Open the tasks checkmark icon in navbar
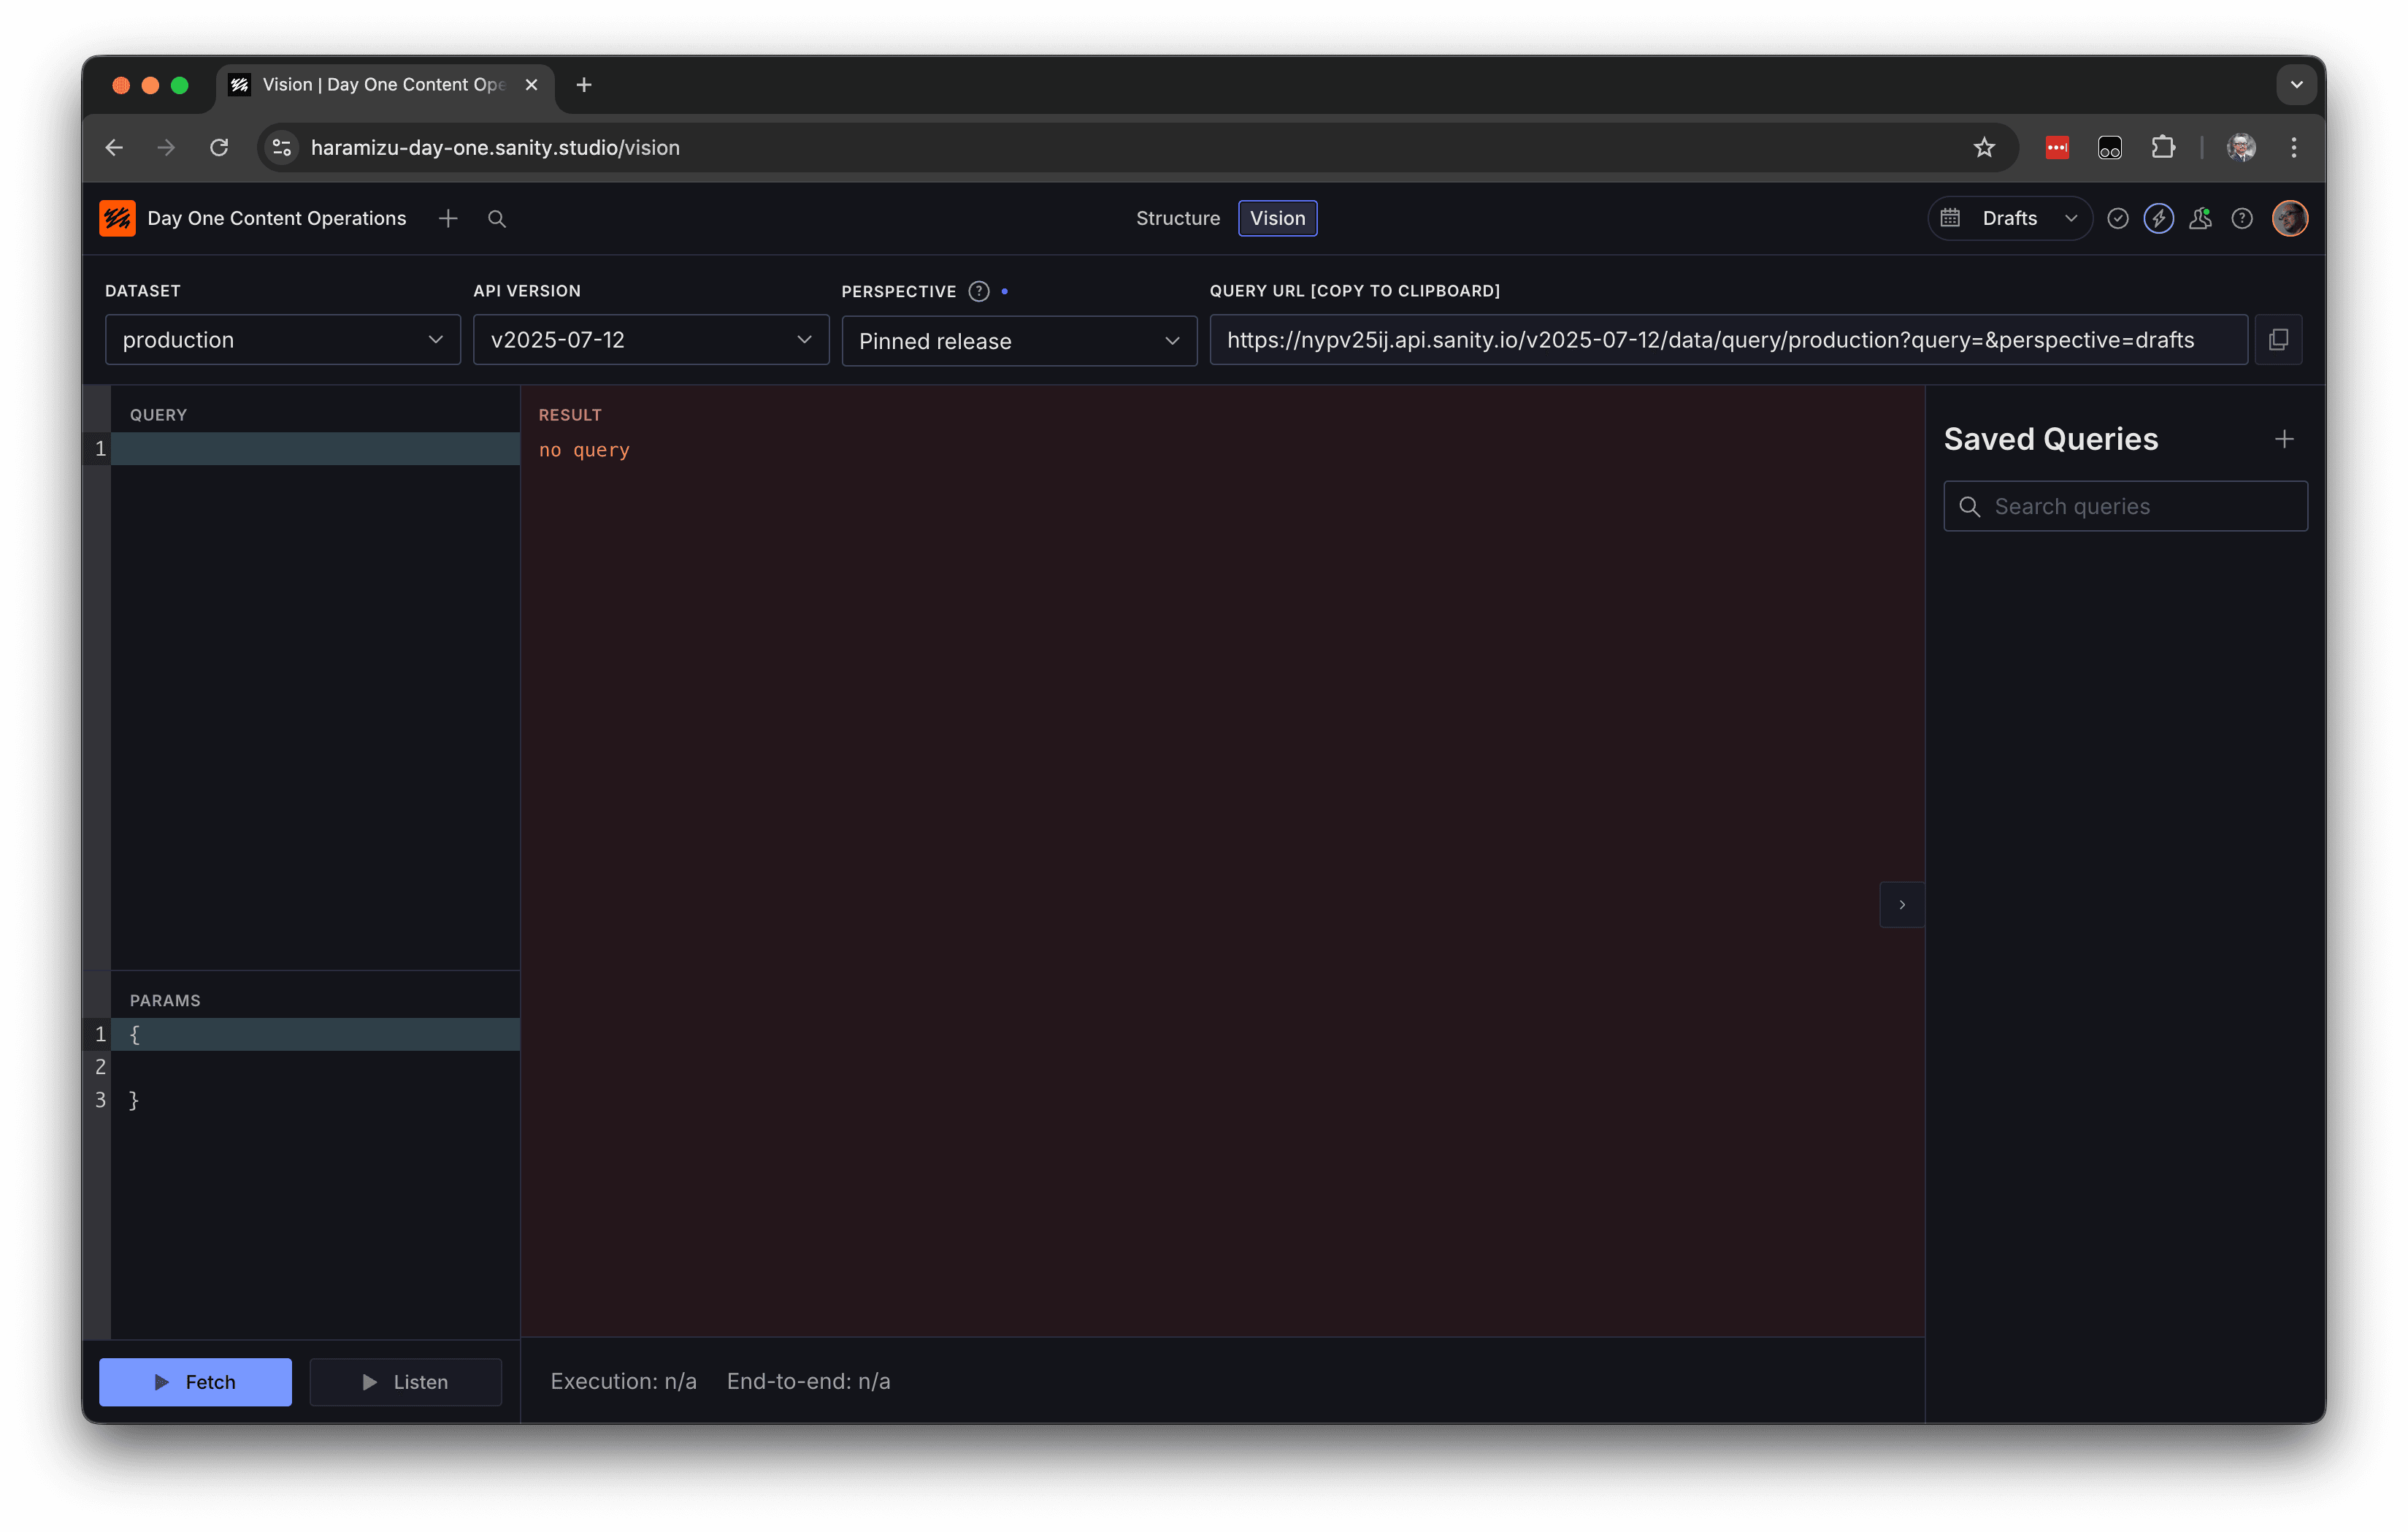Screen dimensions: 2408x1532 2117,218
